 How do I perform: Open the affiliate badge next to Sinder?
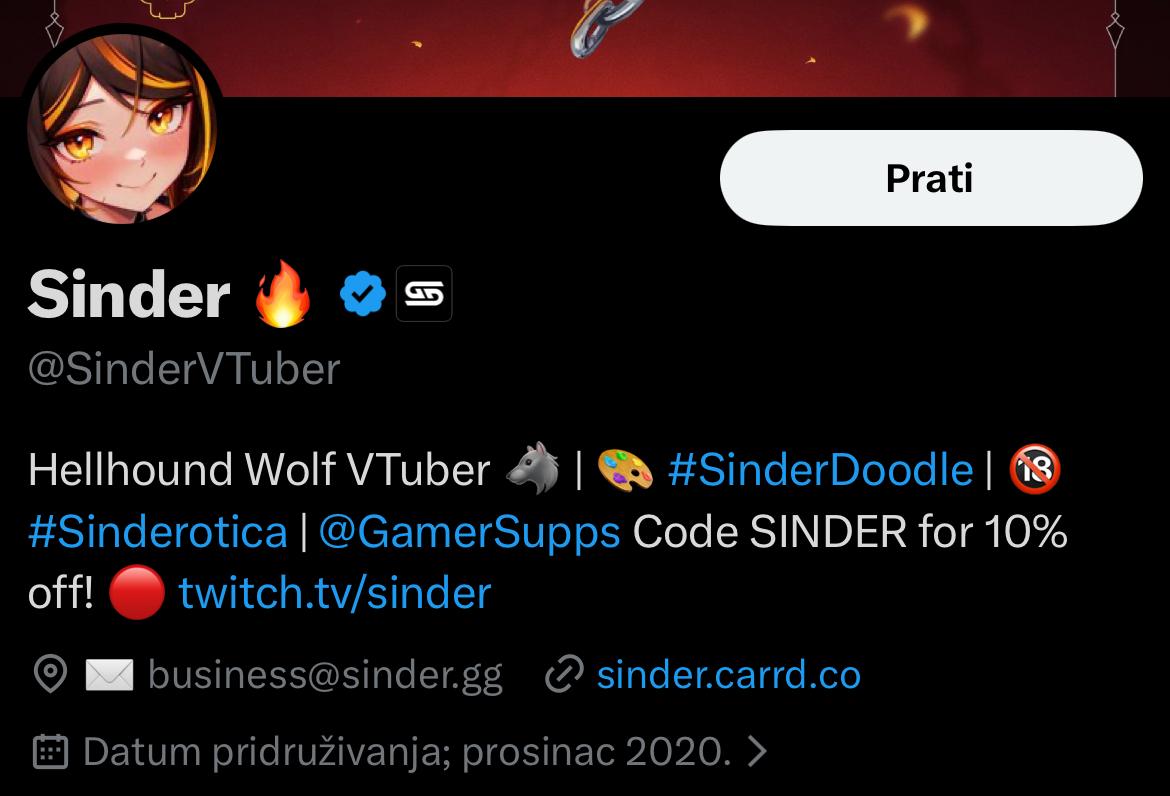[424, 293]
